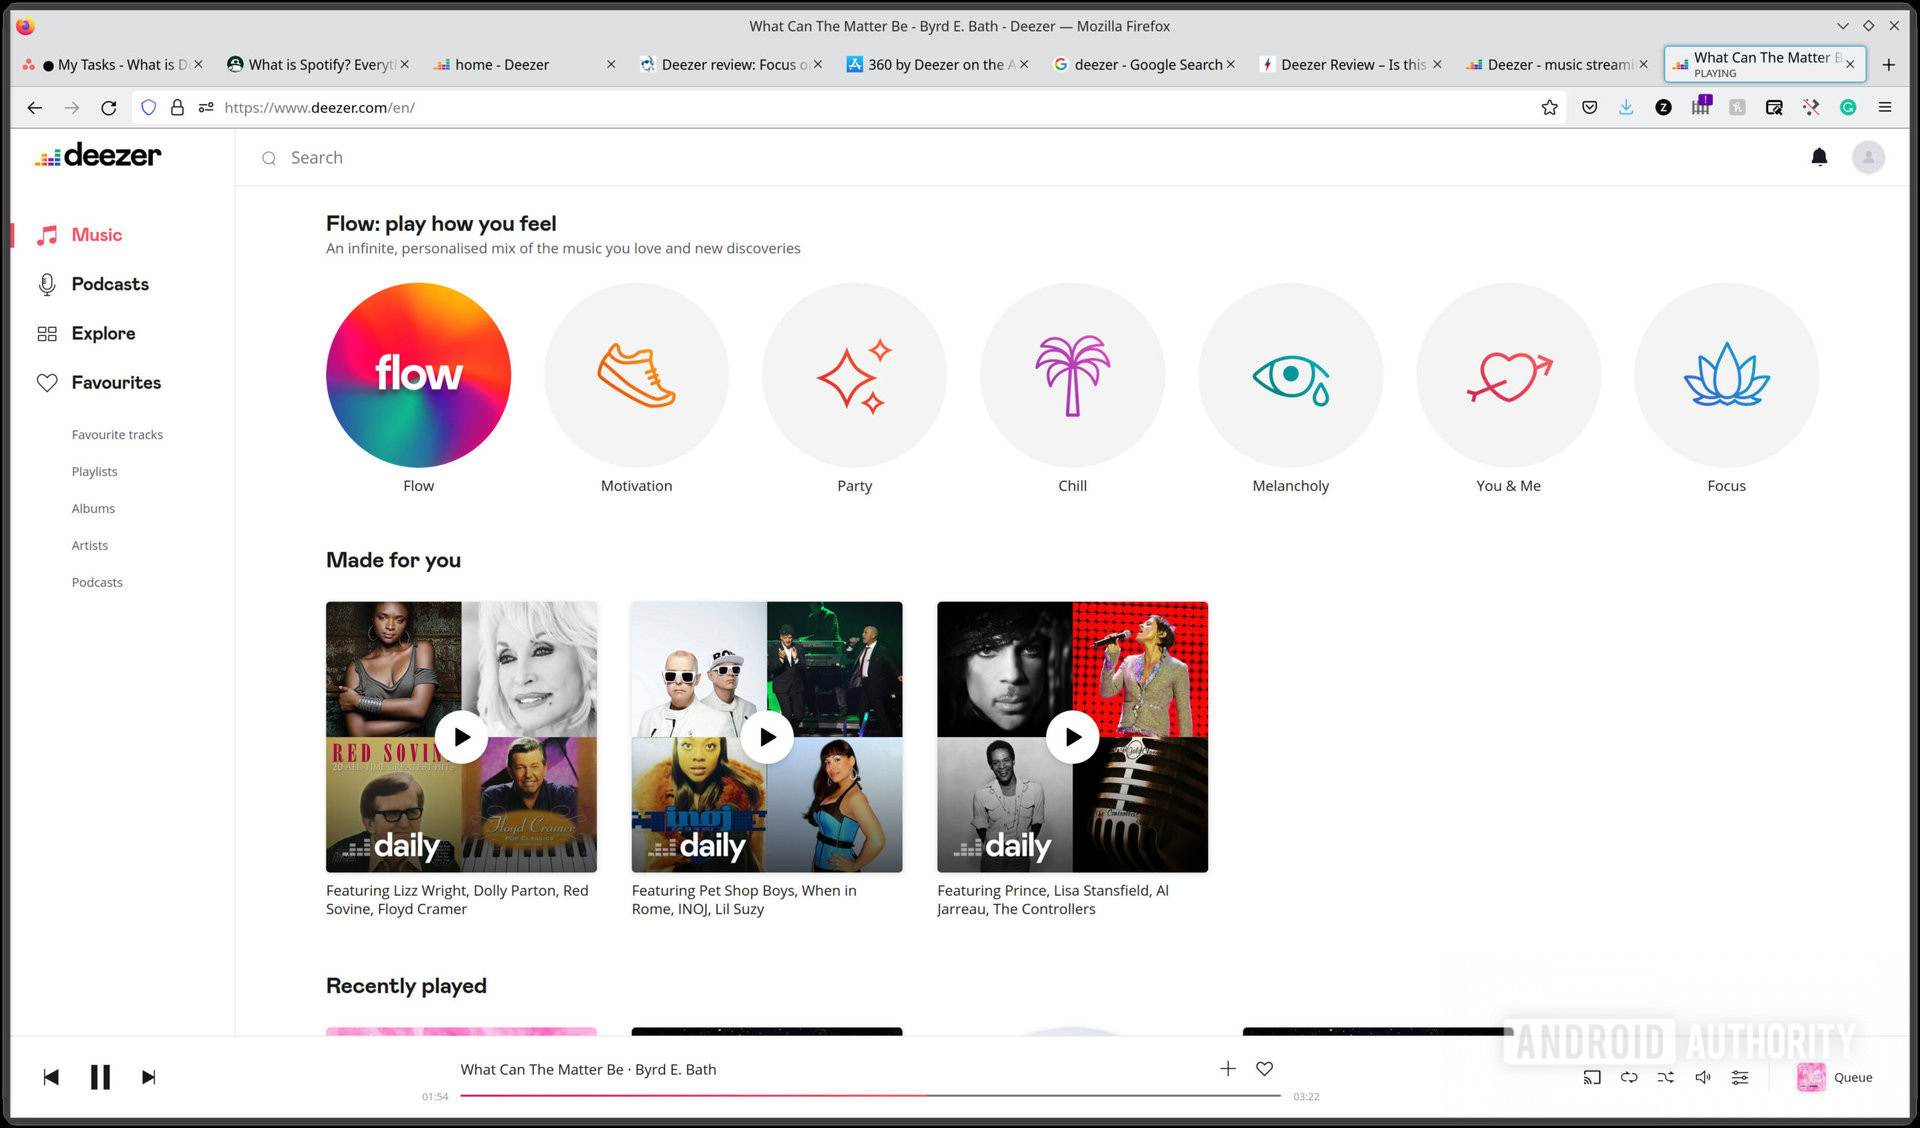
Task: Select the Favourites sidebar item
Action: (x=115, y=381)
